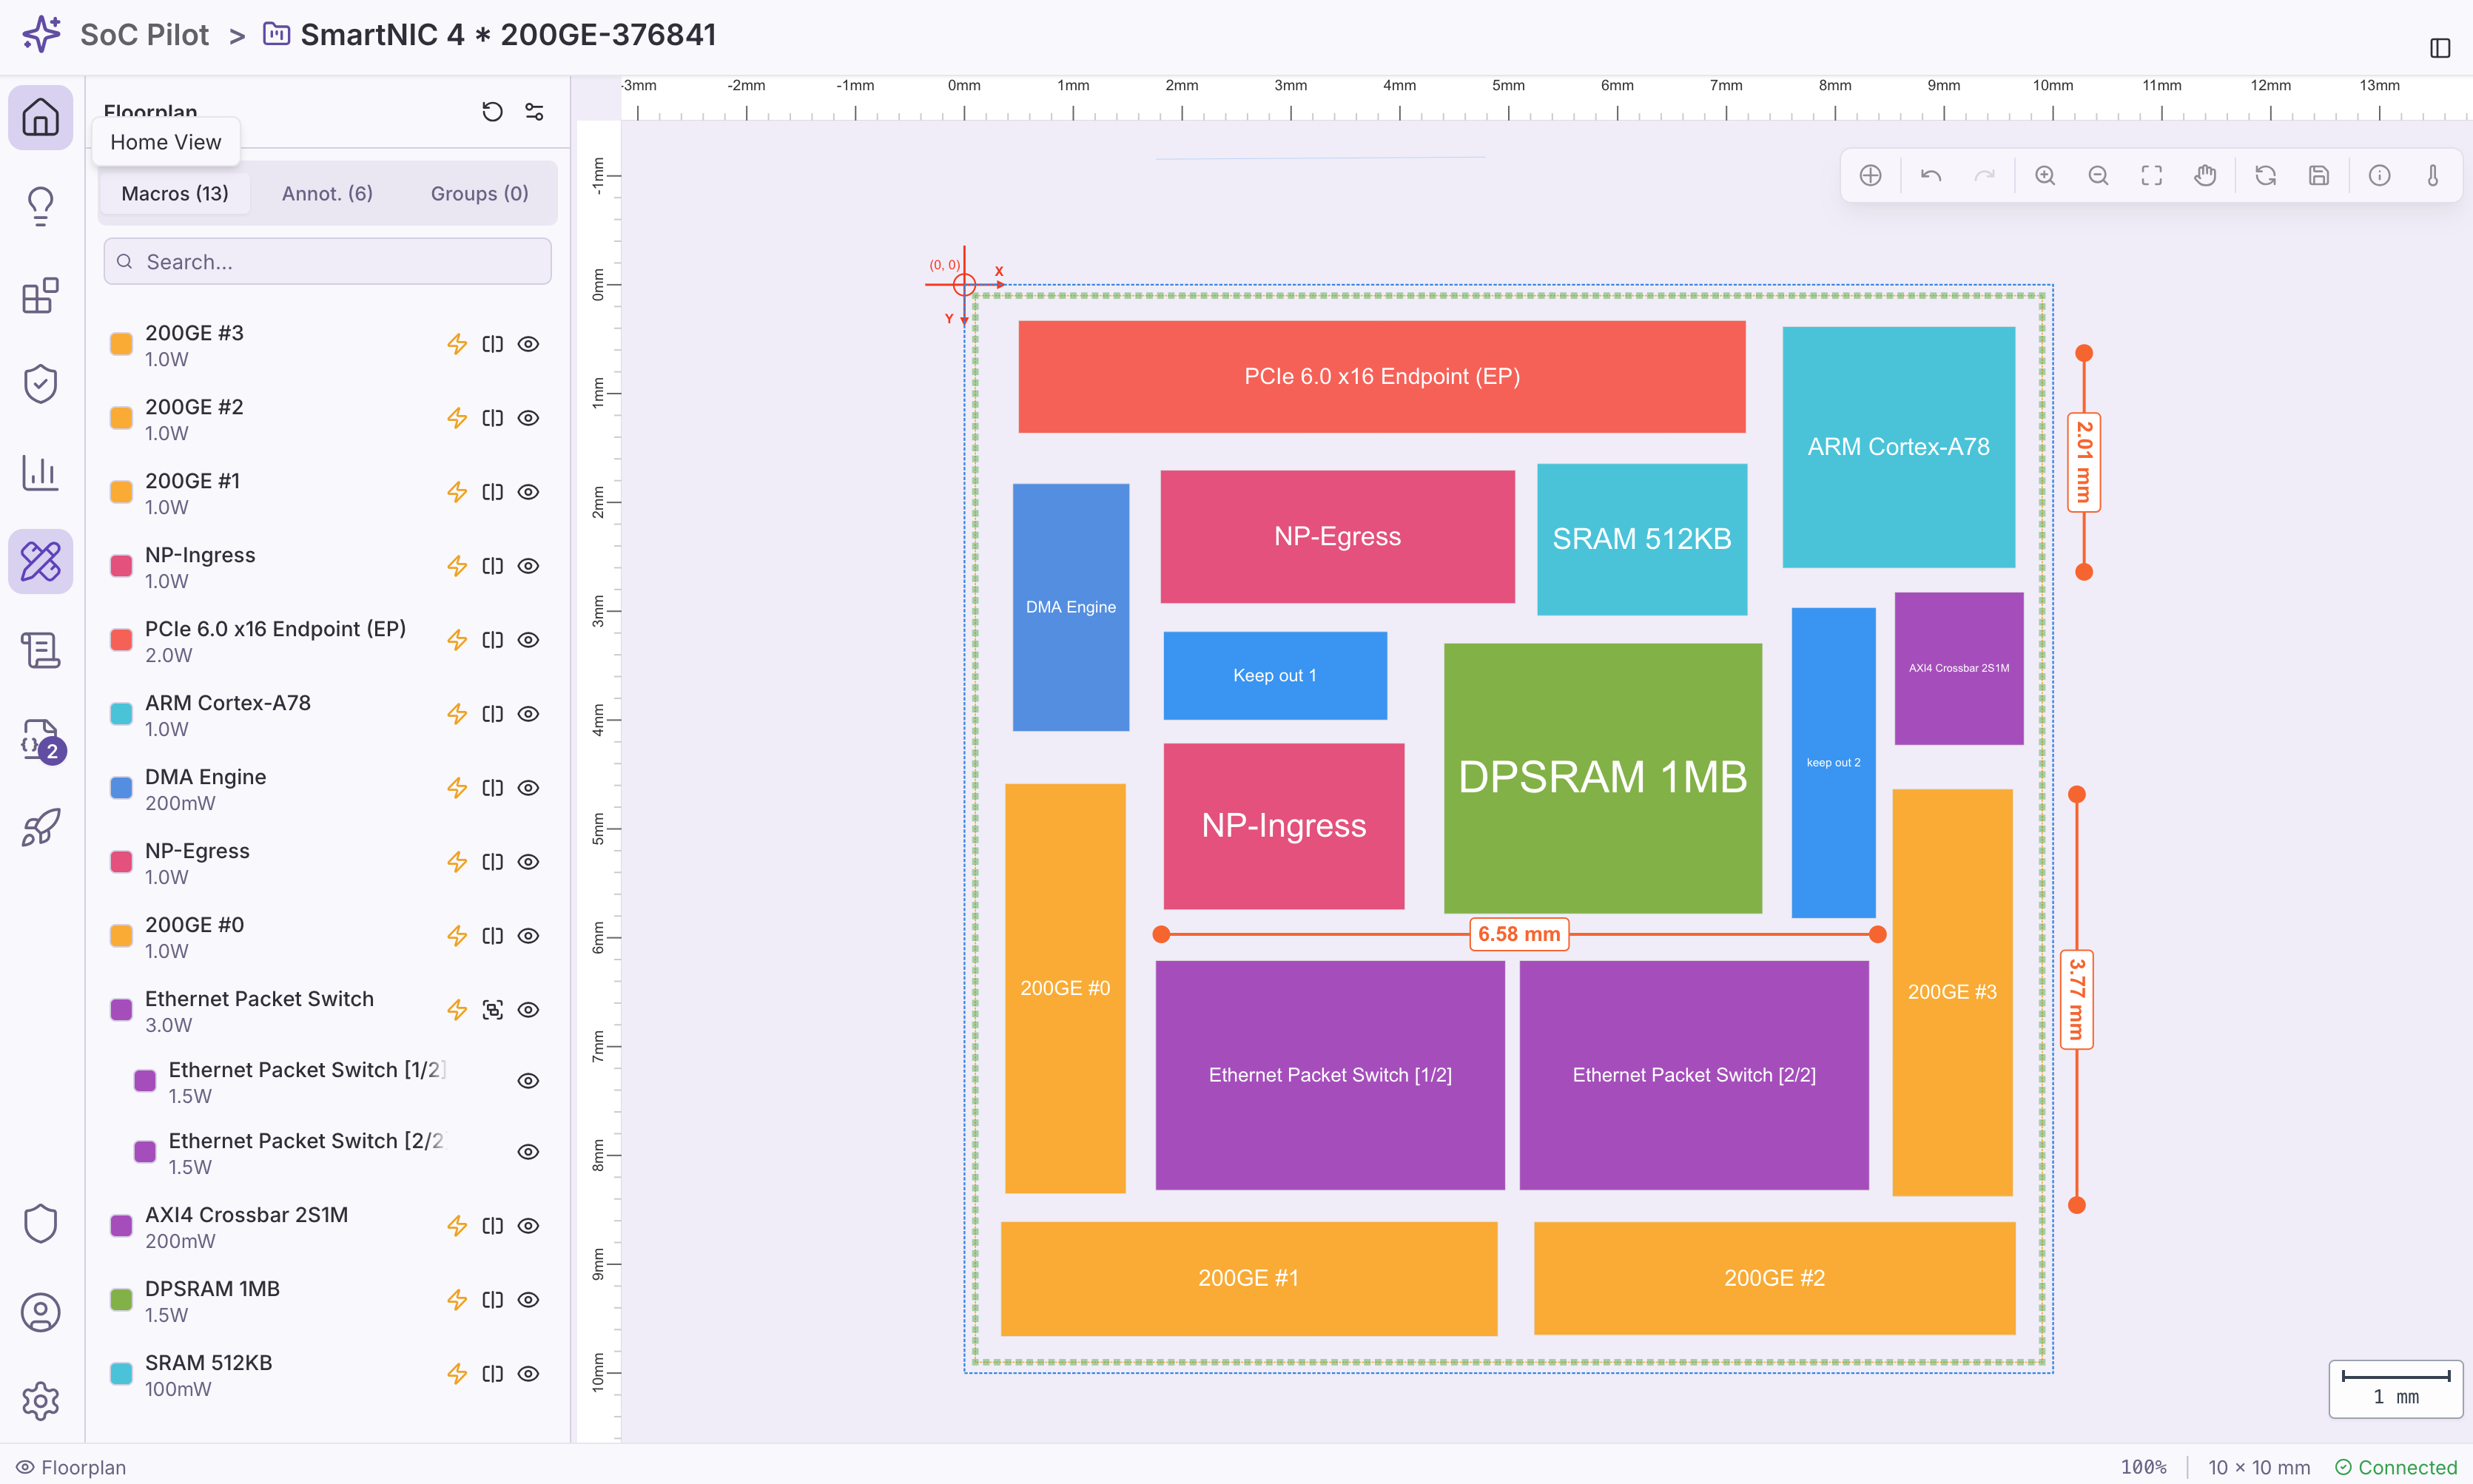Image resolution: width=2473 pixels, height=1484 pixels.
Task: Click Connected status in the status bar
Action: click(2398, 1466)
